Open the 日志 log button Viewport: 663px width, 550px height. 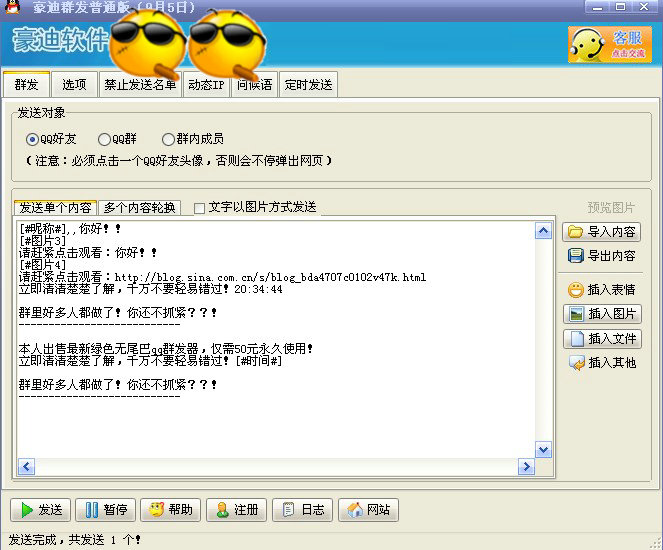302,510
